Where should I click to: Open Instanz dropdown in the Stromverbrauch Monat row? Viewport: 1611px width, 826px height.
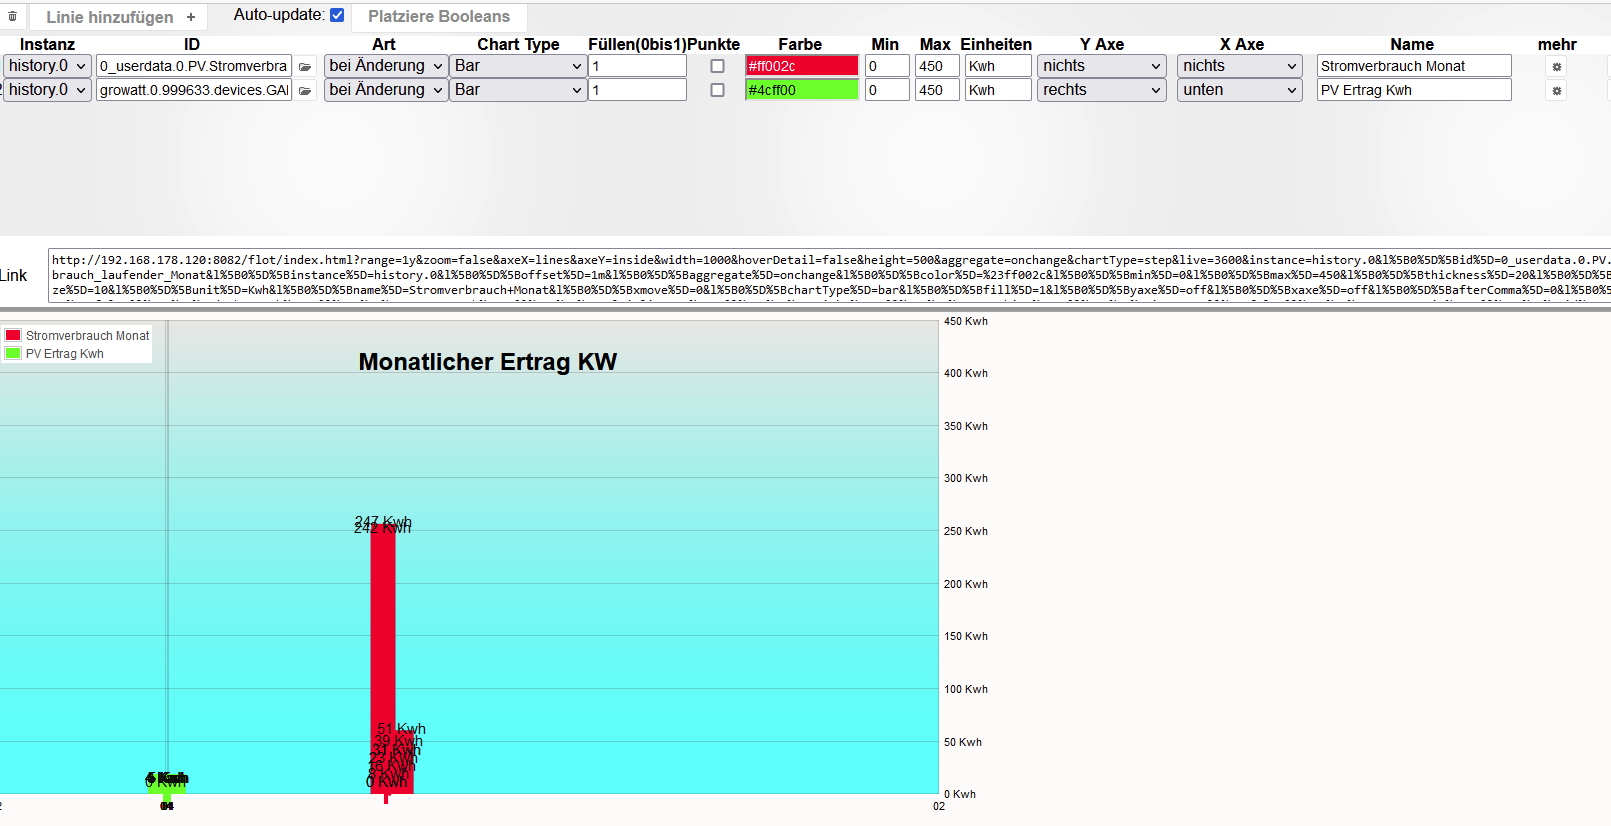(47, 66)
